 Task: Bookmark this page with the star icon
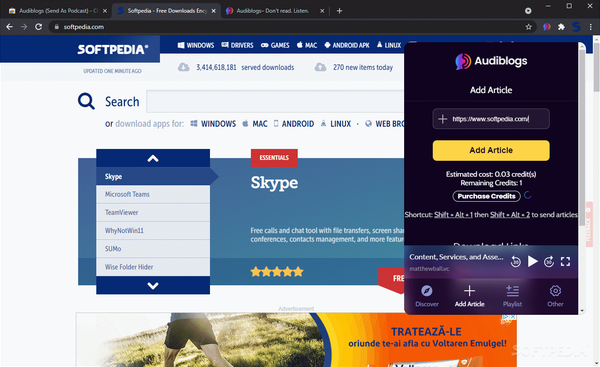tap(528, 27)
